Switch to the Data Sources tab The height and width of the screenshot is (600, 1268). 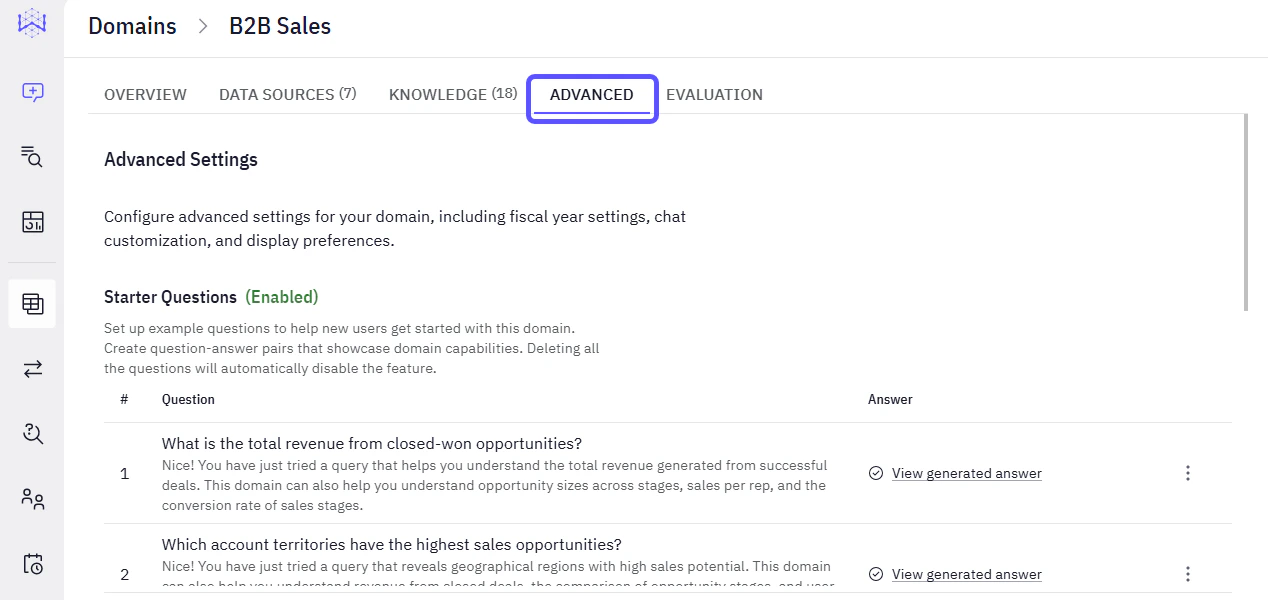click(288, 95)
